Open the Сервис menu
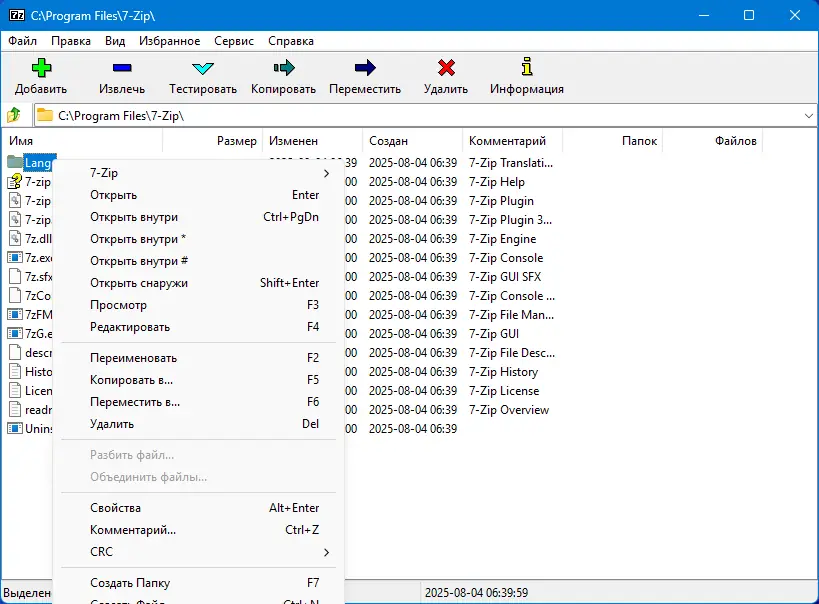 click(233, 41)
